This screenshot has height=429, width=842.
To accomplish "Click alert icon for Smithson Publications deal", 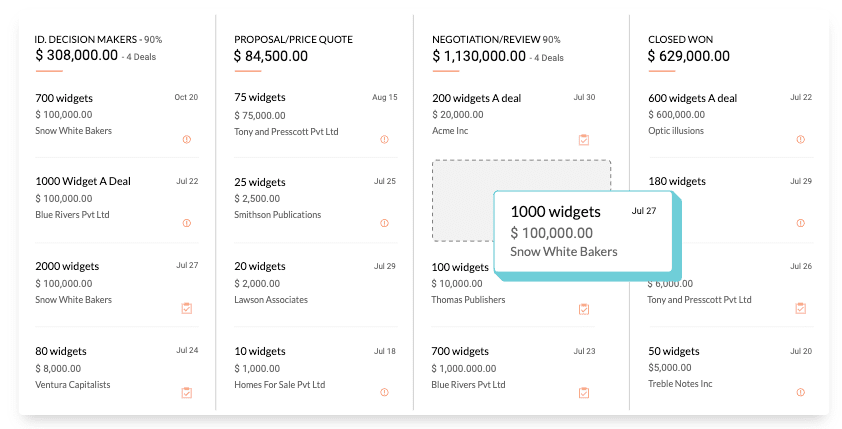I will [384, 223].
